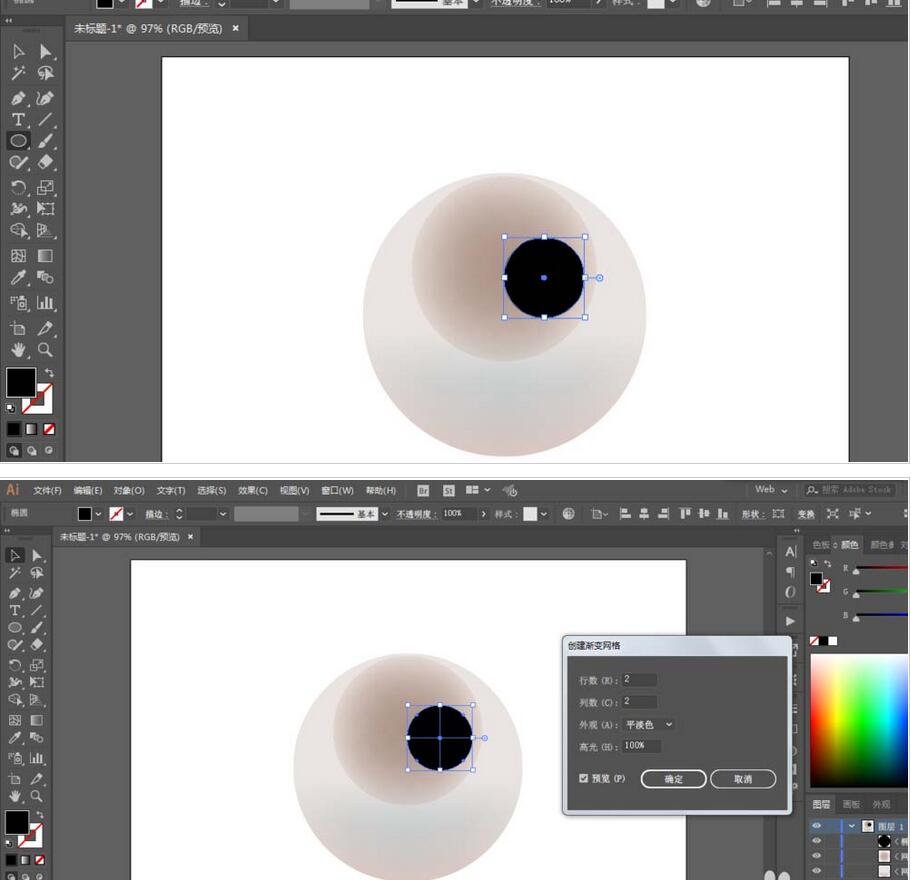
Task: Click the Character panel icon beside the Color panel
Action: [x=790, y=552]
